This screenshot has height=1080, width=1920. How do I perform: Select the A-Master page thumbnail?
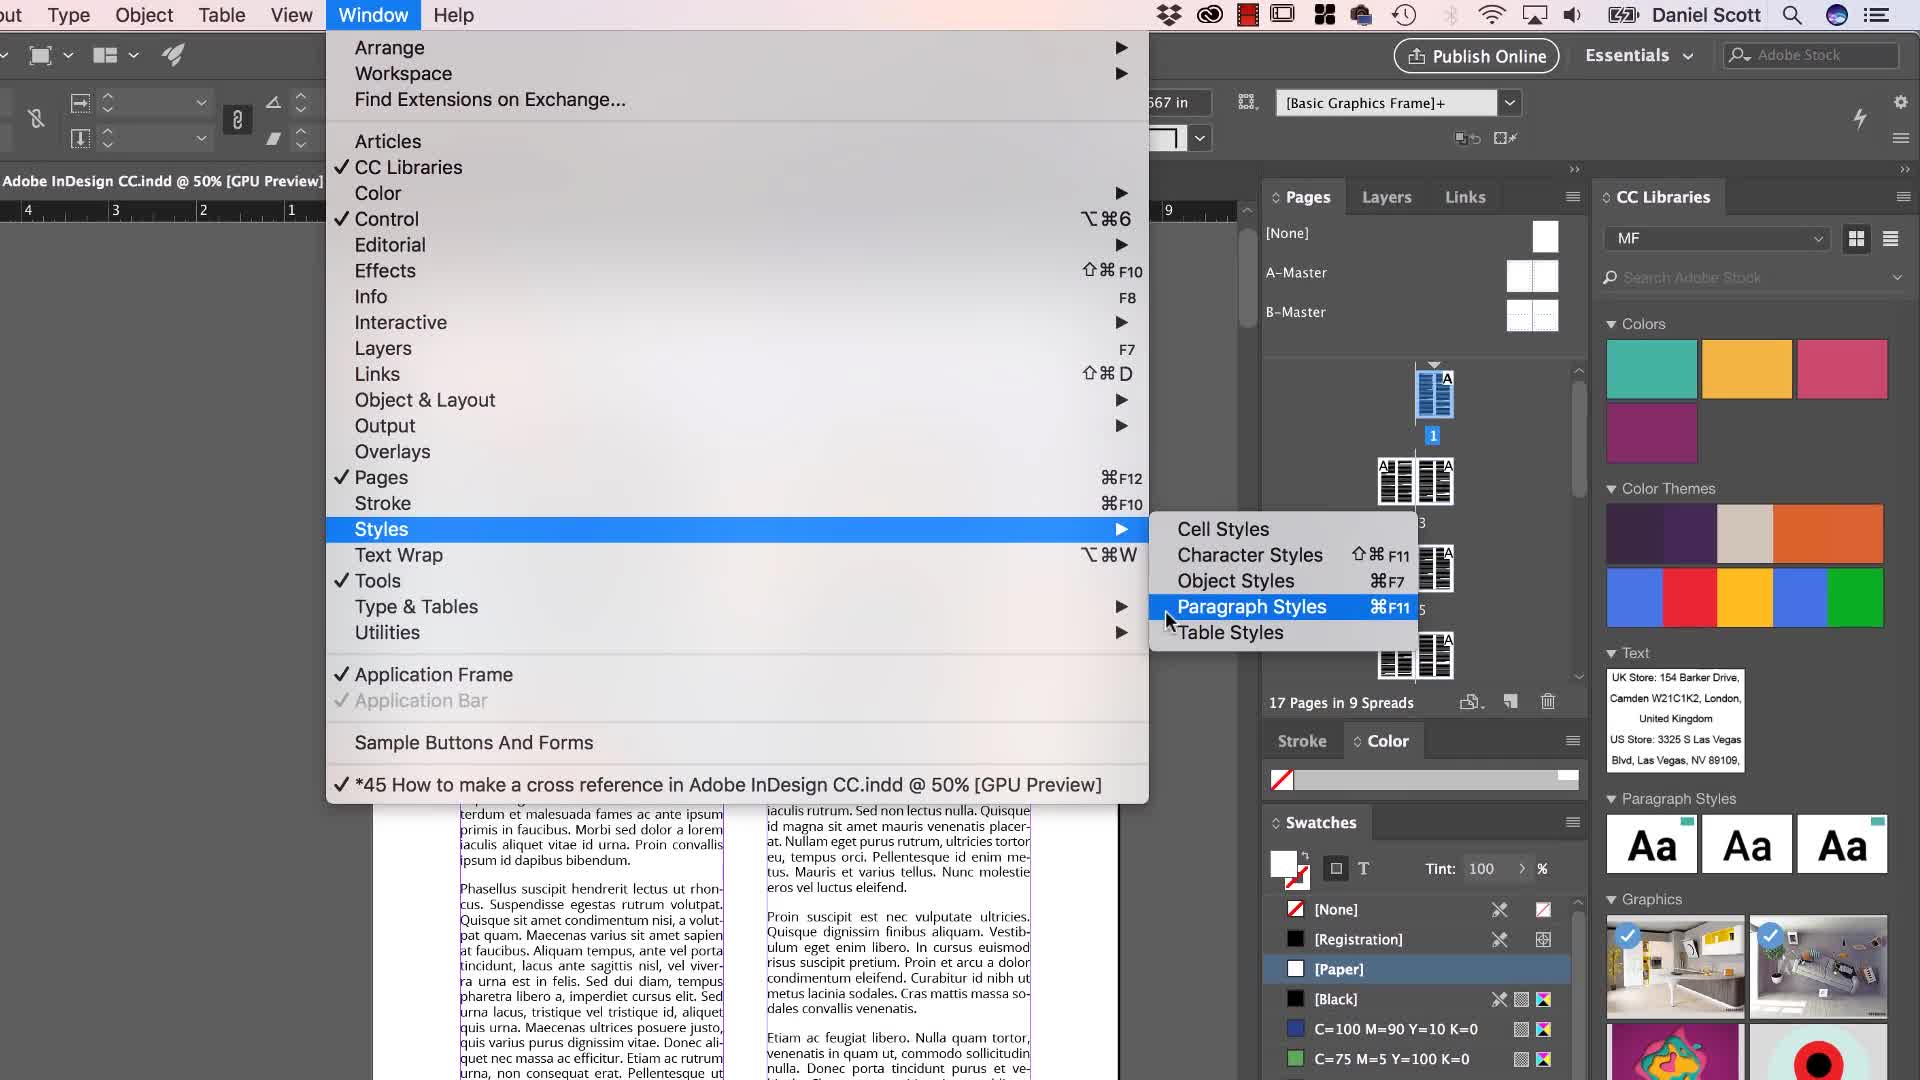tap(1532, 275)
